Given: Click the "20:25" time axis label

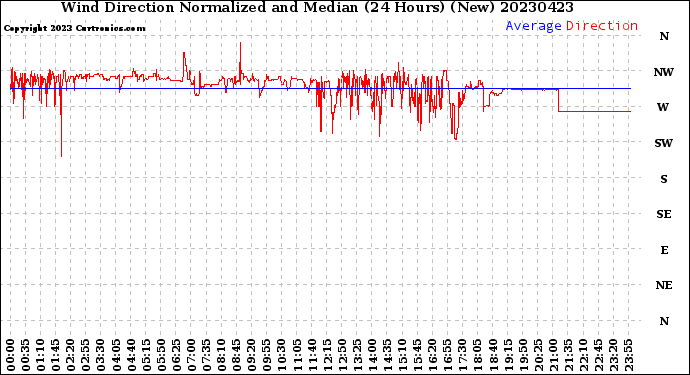Looking at the screenshot, I should (537, 355).
